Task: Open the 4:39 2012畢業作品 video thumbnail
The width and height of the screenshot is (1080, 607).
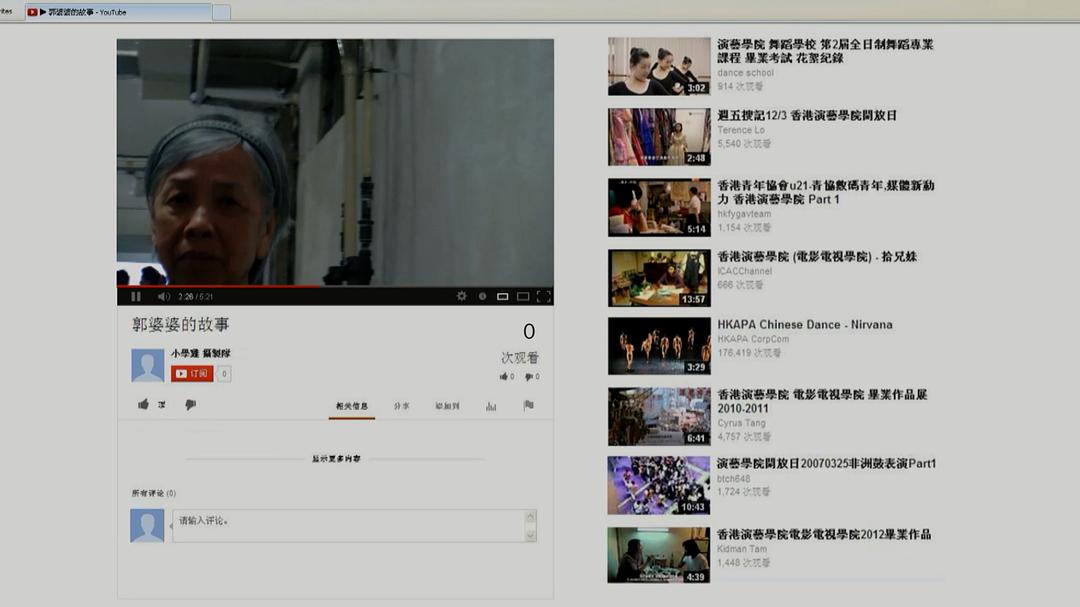Action: click(659, 555)
